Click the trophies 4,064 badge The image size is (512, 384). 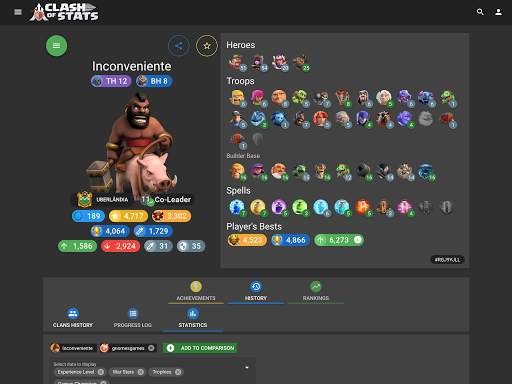pyautogui.click(x=110, y=231)
